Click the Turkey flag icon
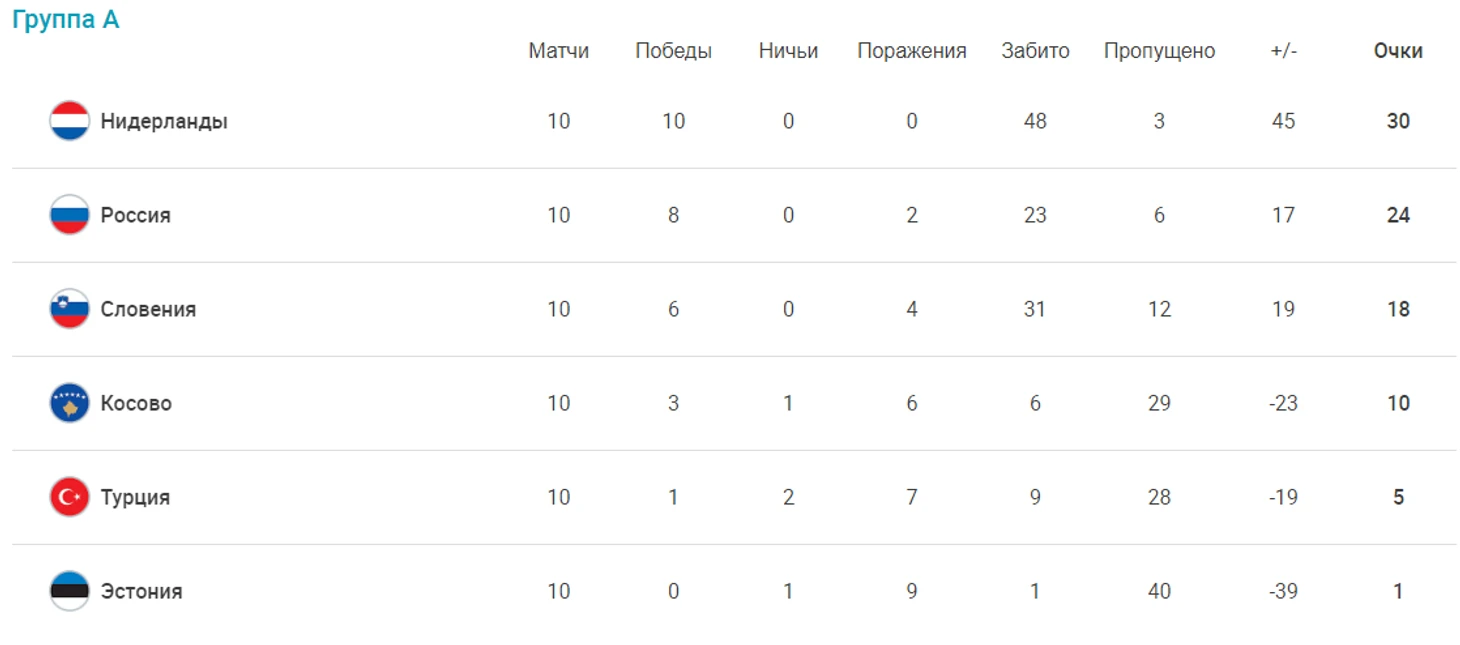 (70, 497)
